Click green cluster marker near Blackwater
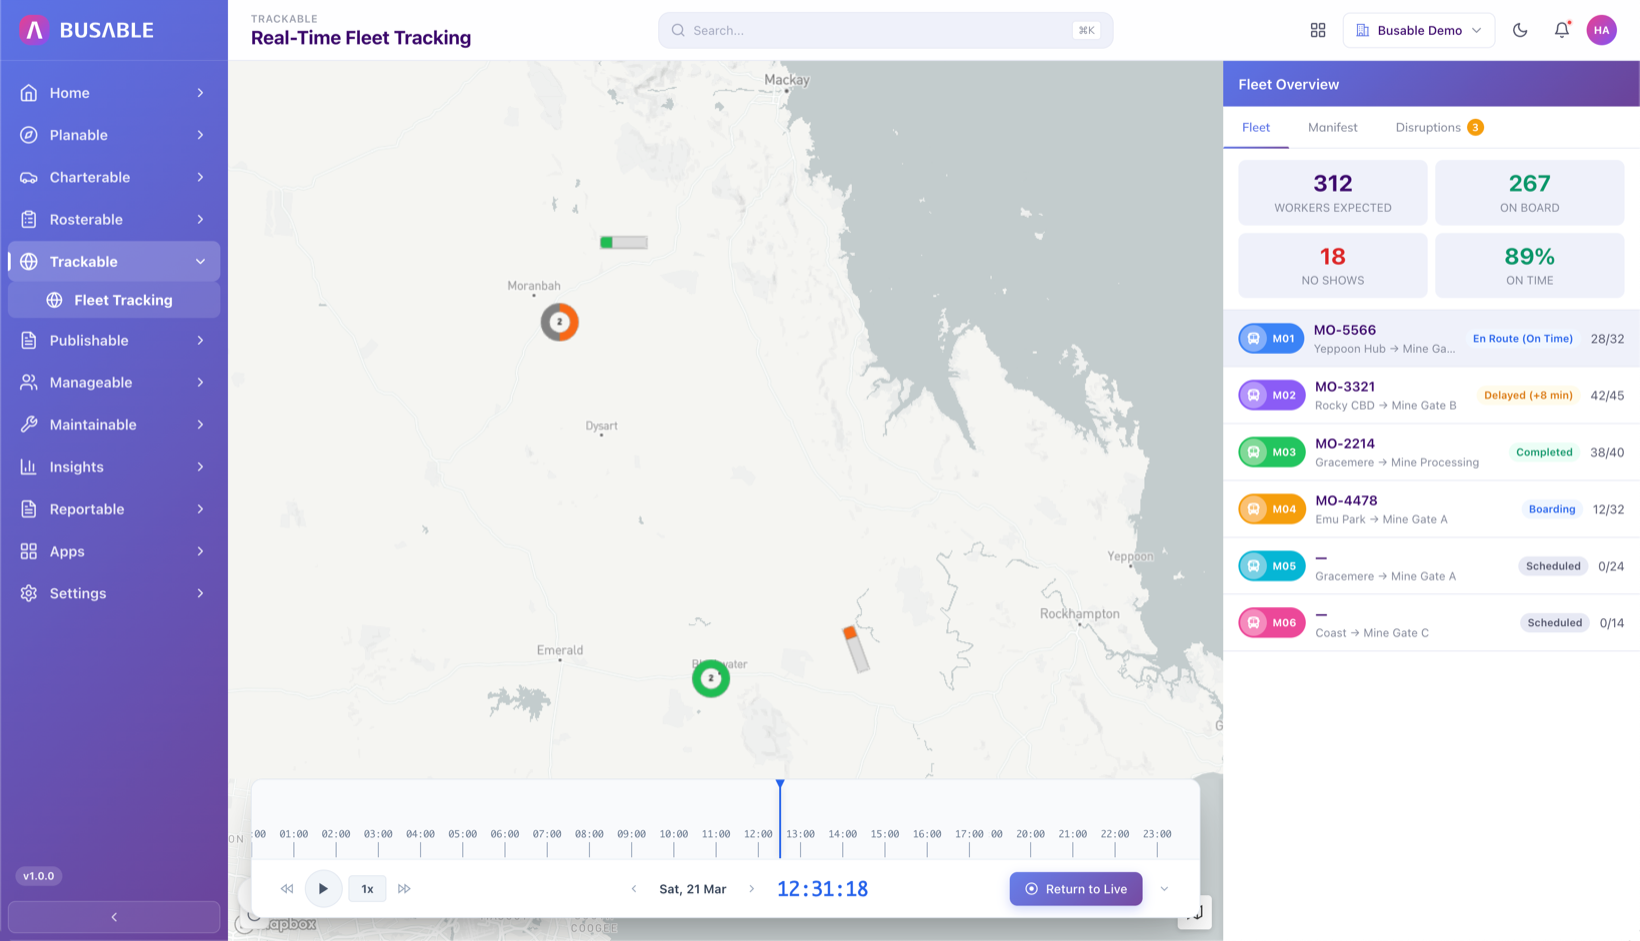This screenshot has height=941, width=1640. [711, 679]
